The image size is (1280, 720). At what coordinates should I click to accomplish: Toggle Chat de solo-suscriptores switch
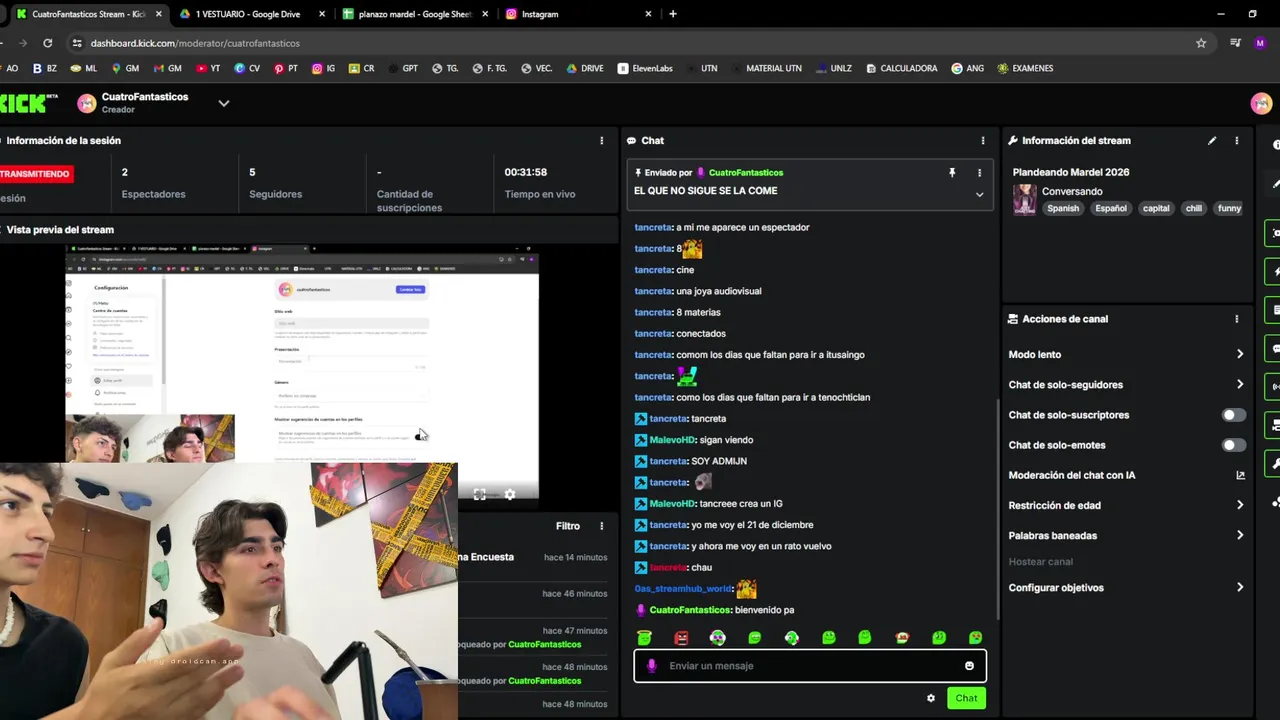1234,415
